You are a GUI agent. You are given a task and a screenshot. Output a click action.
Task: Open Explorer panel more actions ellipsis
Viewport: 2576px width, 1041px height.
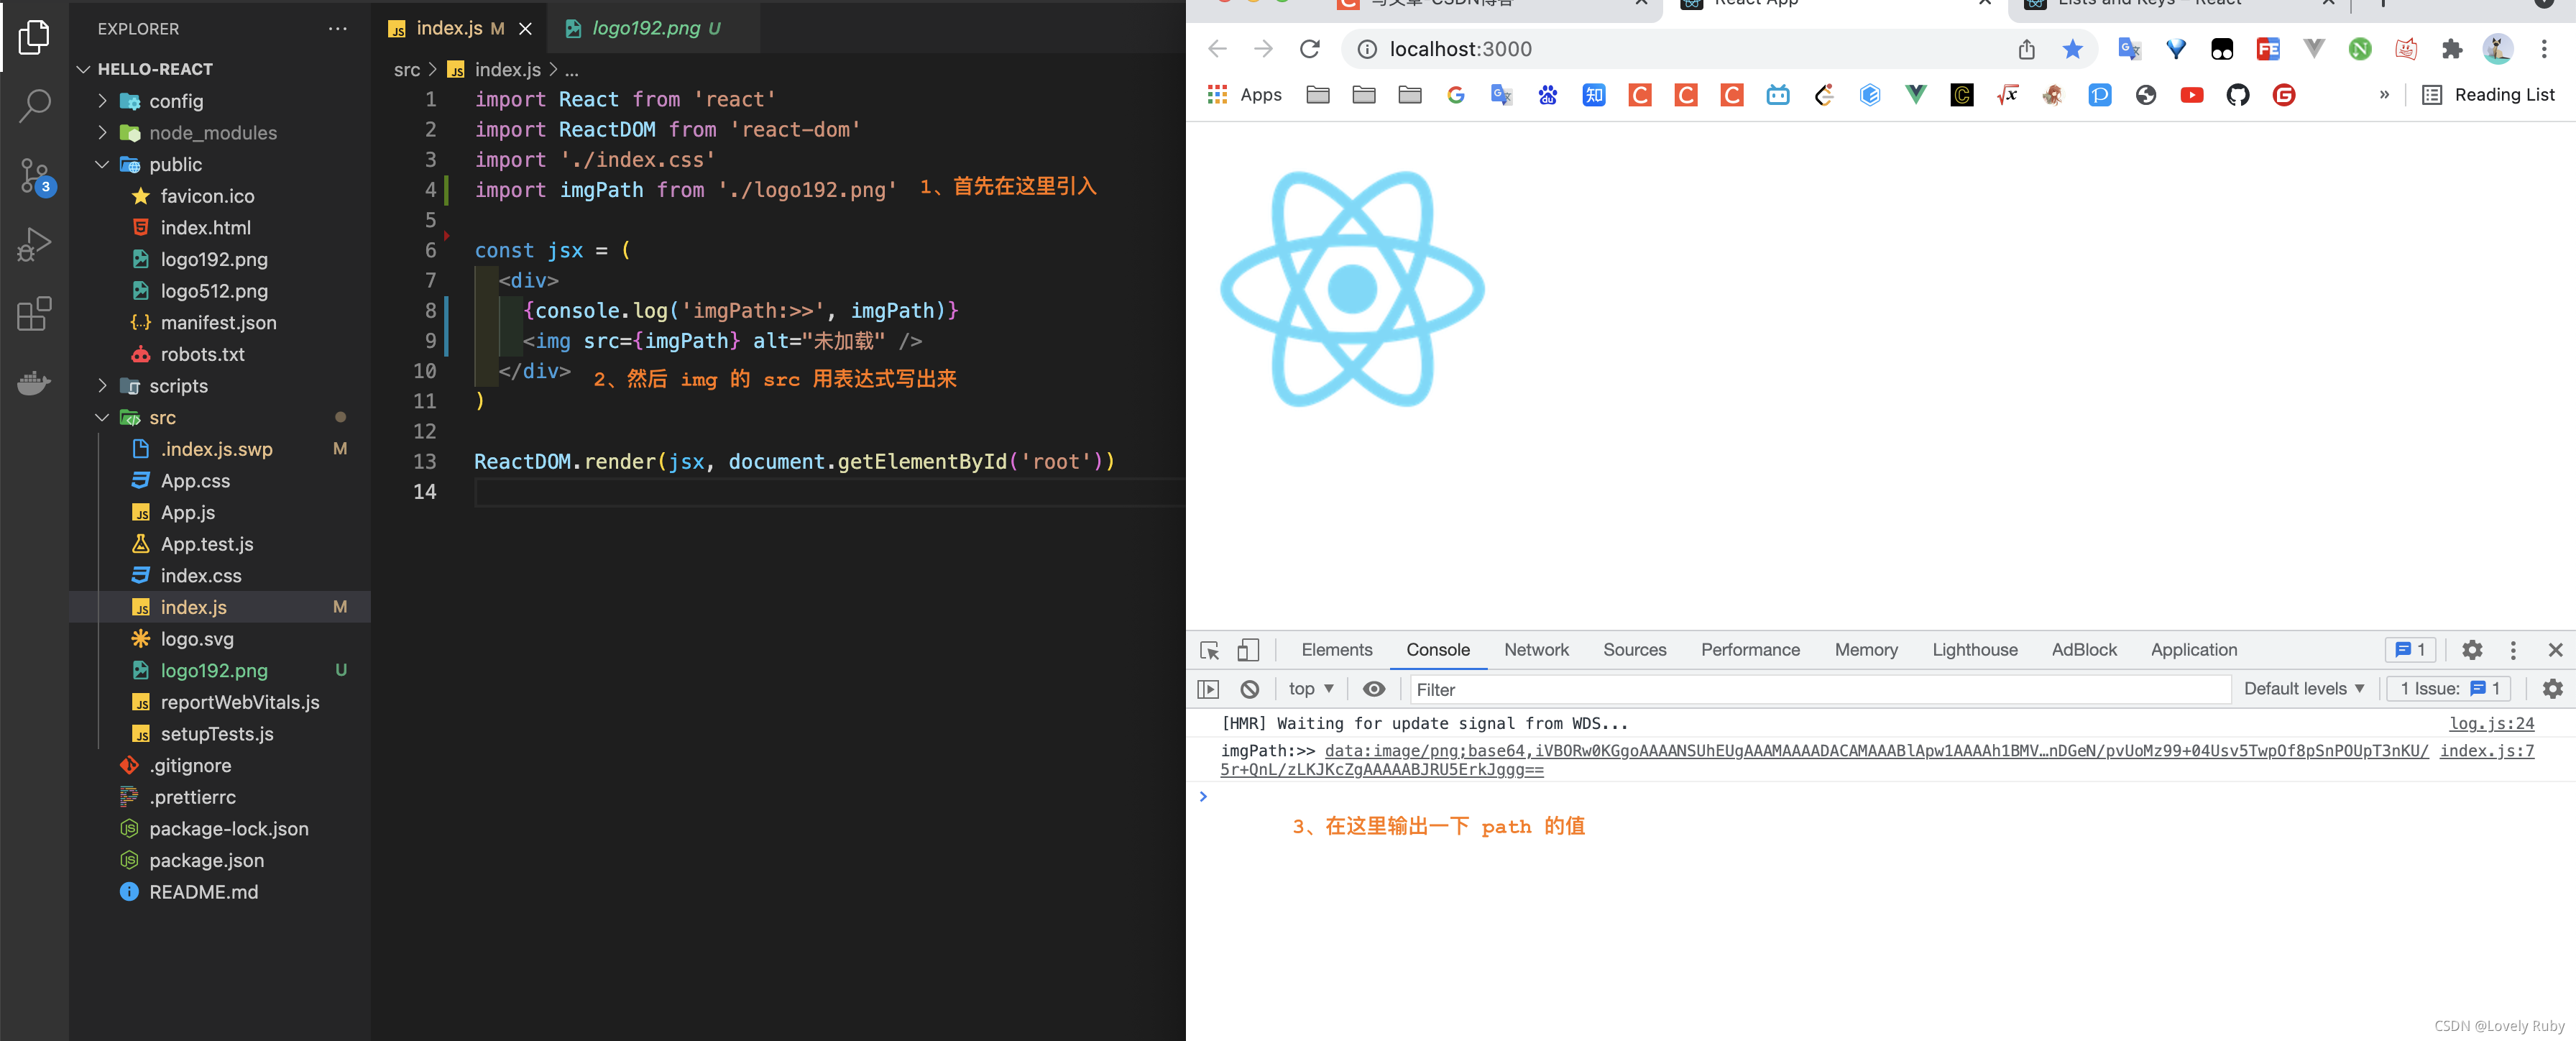tap(338, 29)
